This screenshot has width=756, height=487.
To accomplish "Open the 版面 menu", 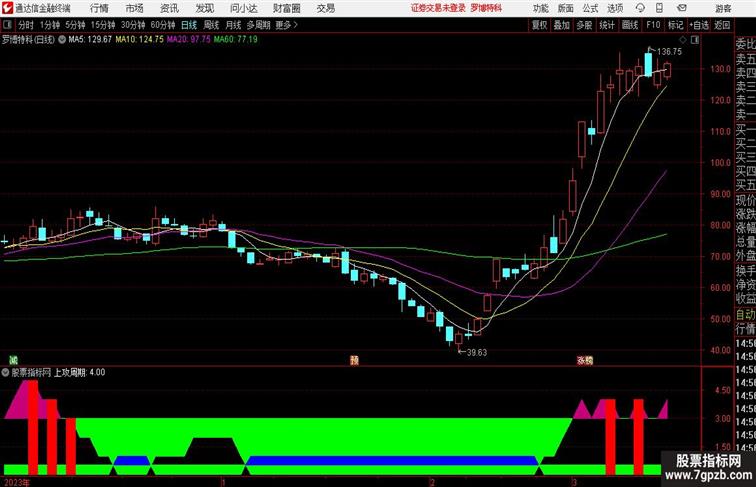I will 566,8.
